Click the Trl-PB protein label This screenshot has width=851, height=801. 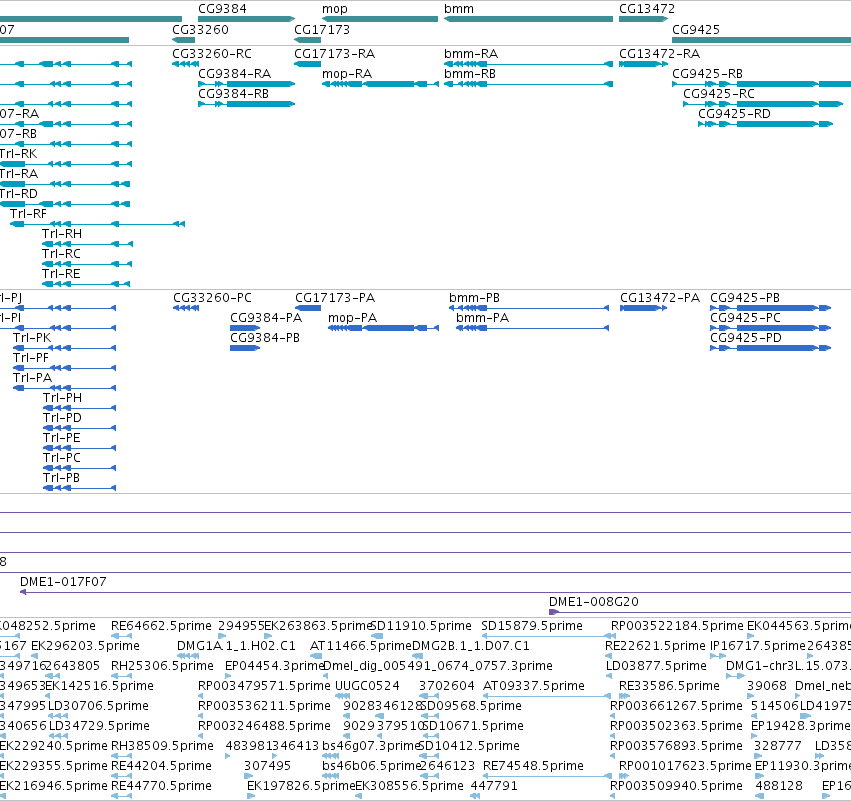click(61, 479)
